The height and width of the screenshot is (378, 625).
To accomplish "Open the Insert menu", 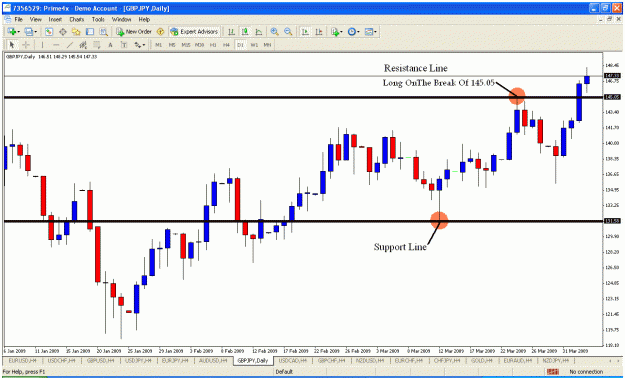I will pos(55,19).
